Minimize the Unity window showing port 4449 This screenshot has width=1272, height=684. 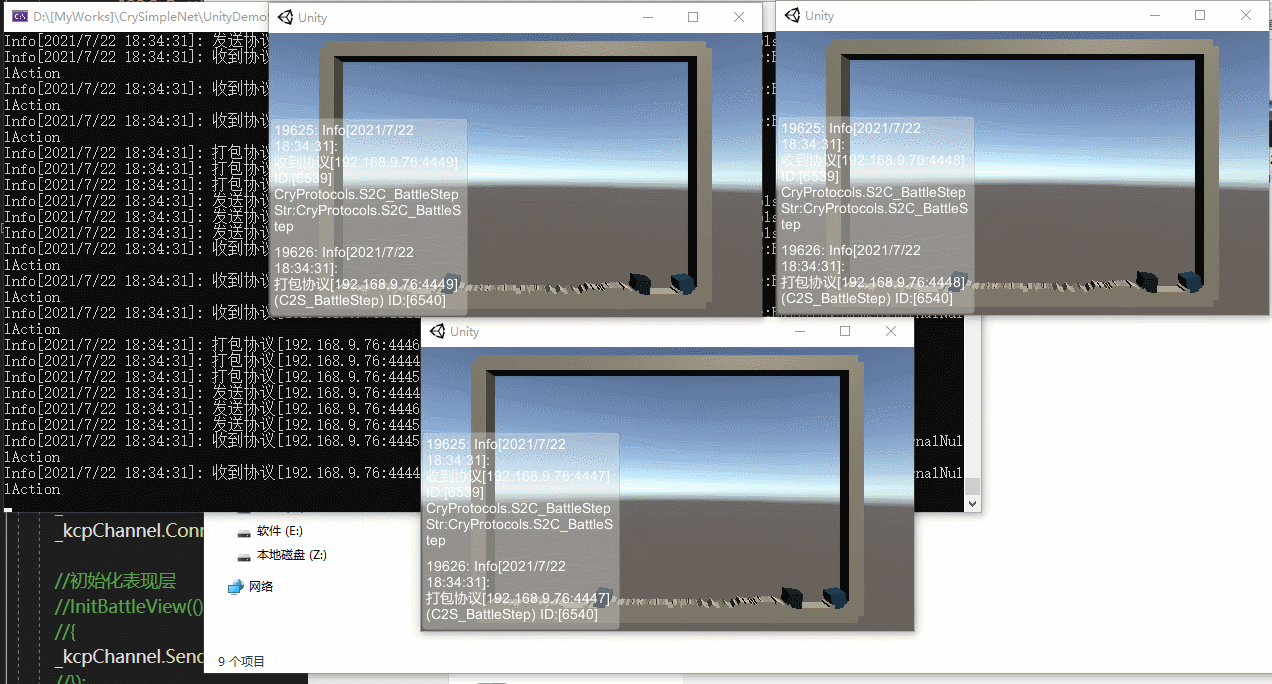(647, 17)
